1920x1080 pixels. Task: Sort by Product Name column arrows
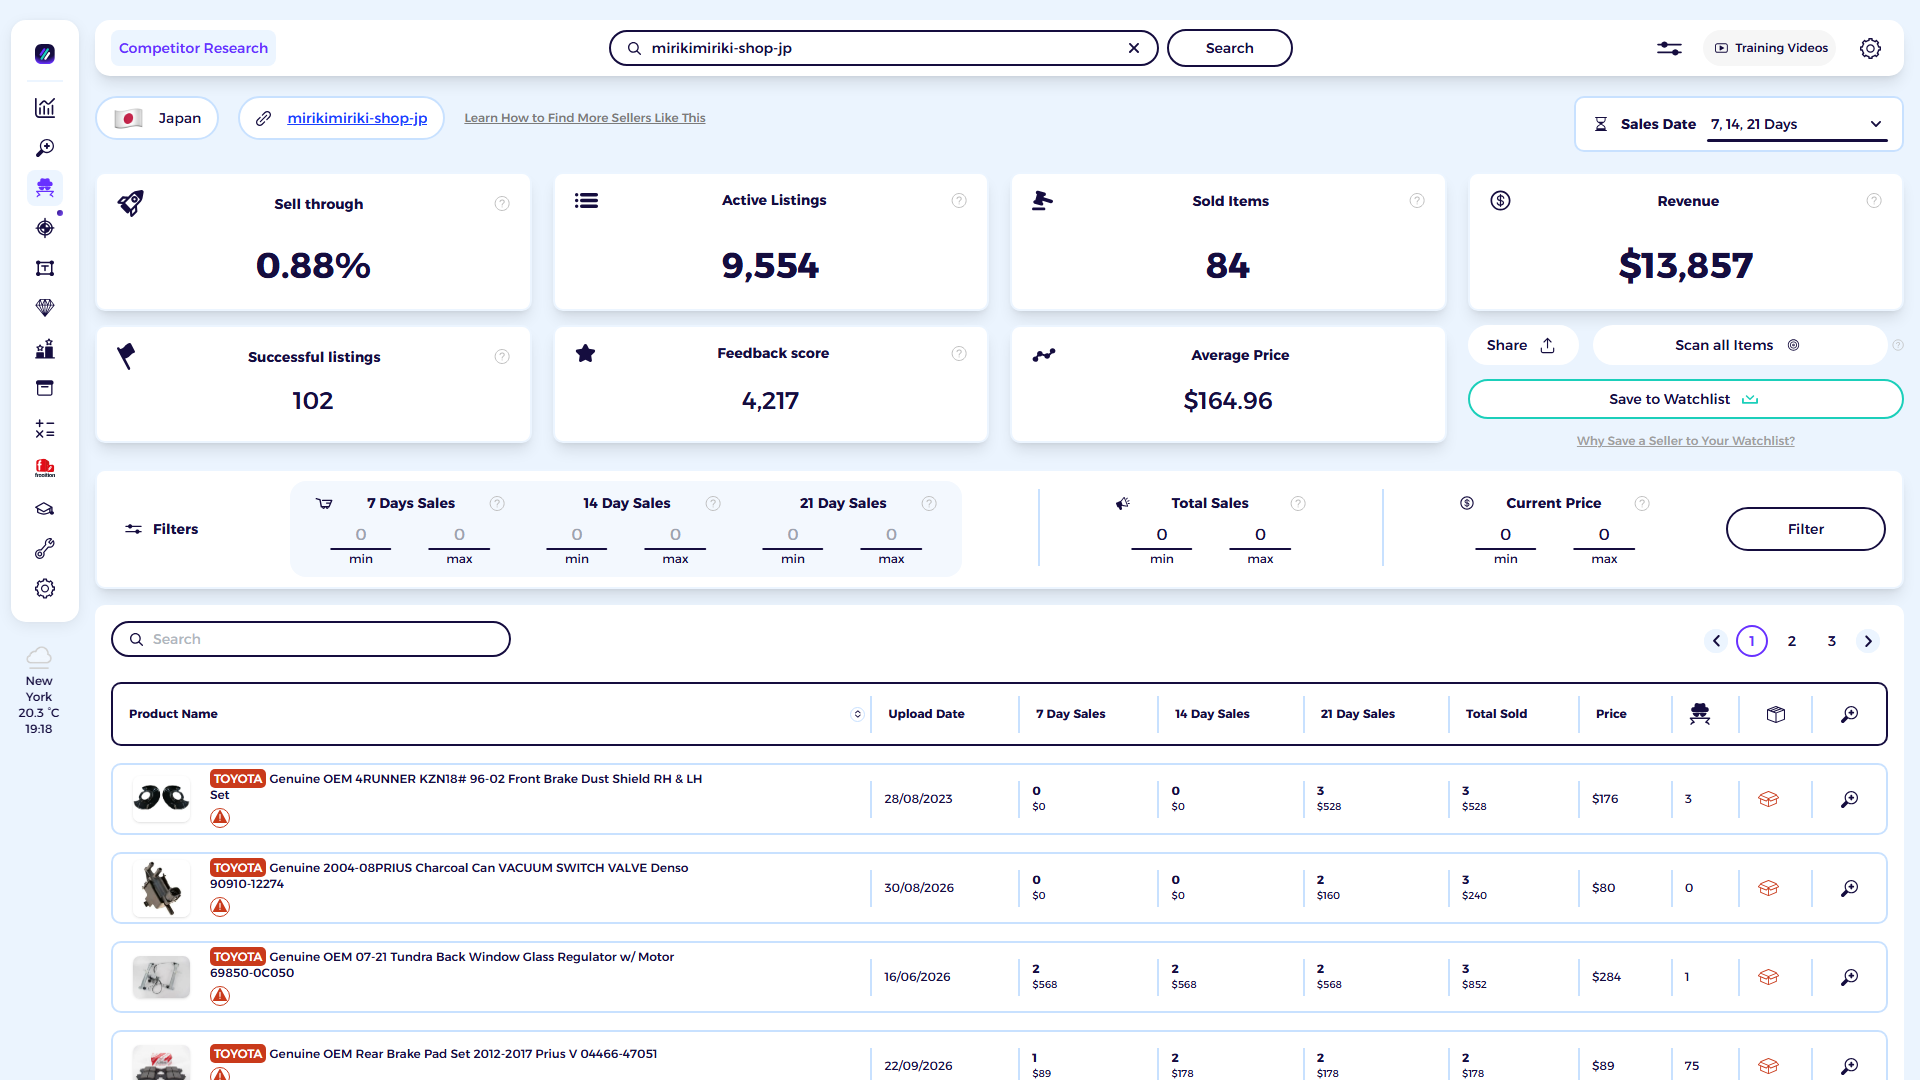857,714
